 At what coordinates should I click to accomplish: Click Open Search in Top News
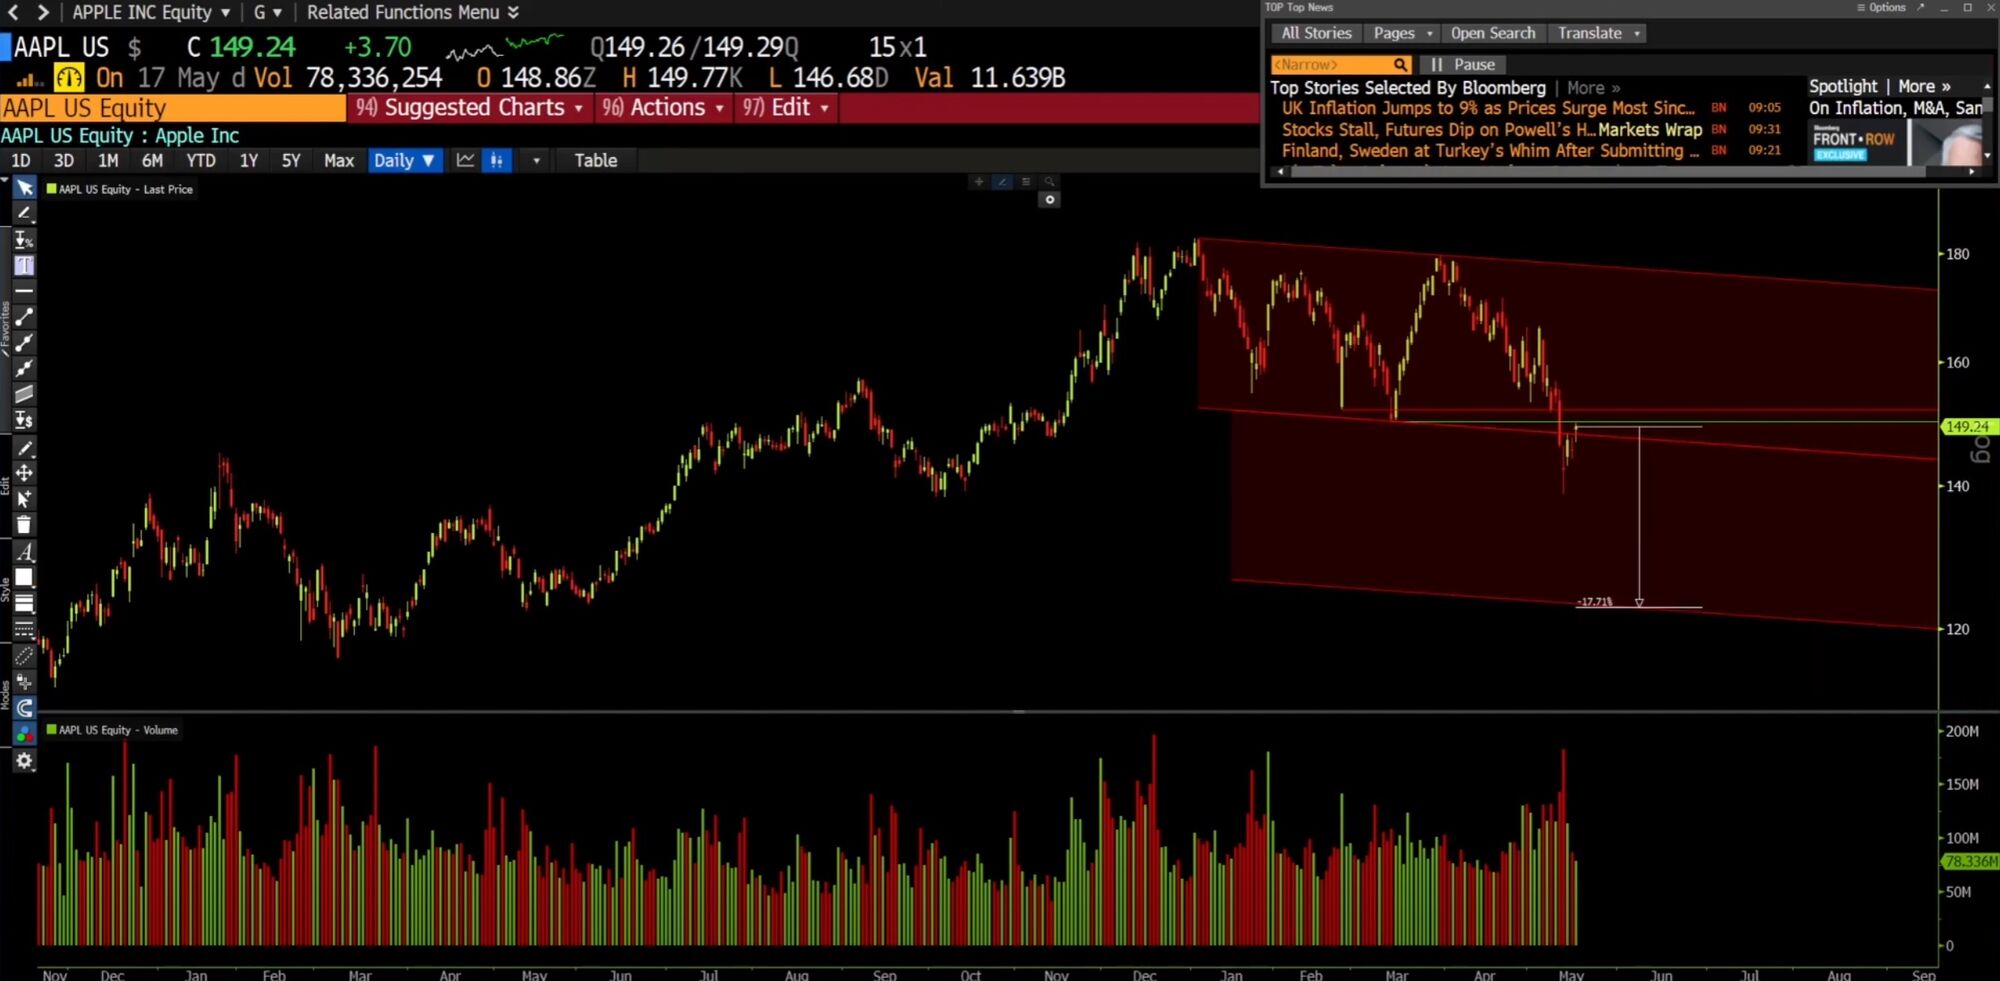[1493, 33]
